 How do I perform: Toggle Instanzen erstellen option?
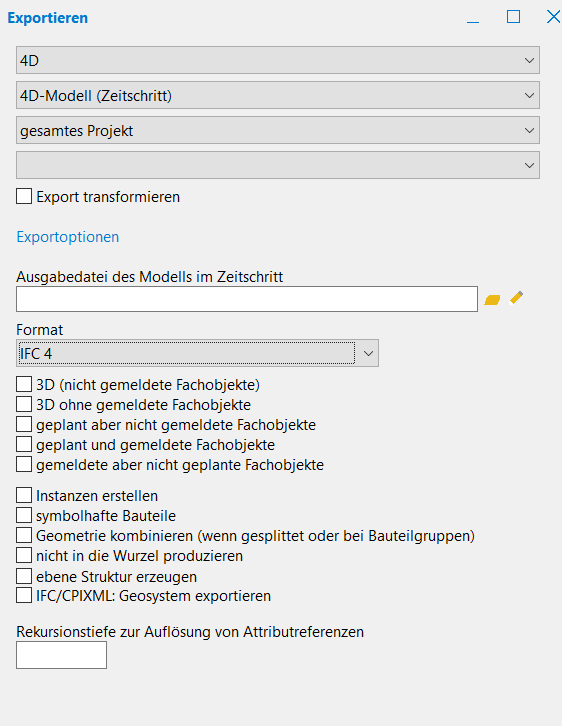[x=24, y=495]
